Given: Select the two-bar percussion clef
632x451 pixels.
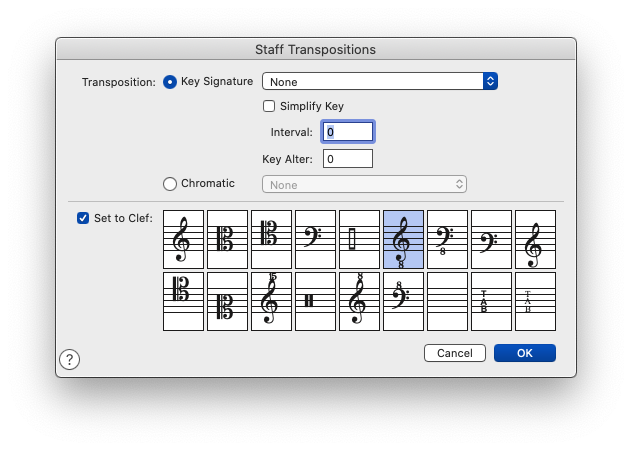Looking at the screenshot, I should (x=315, y=301).
